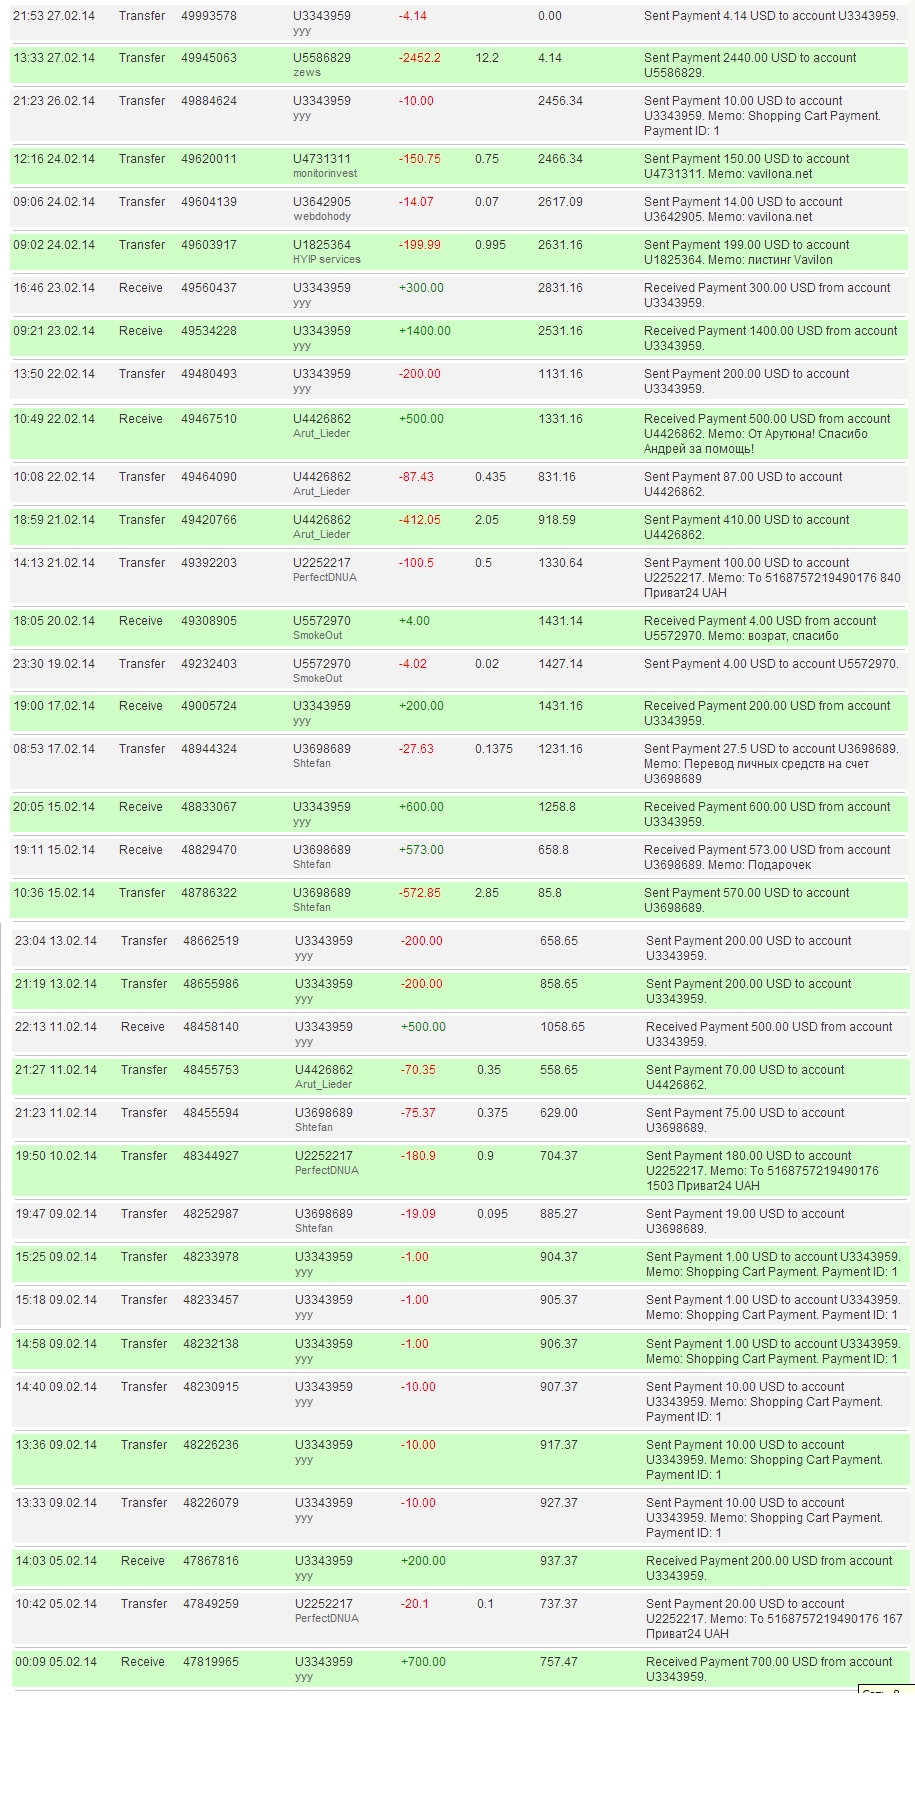
Task: Click the 1330.64 balance
Action: [x=560, y=563]
